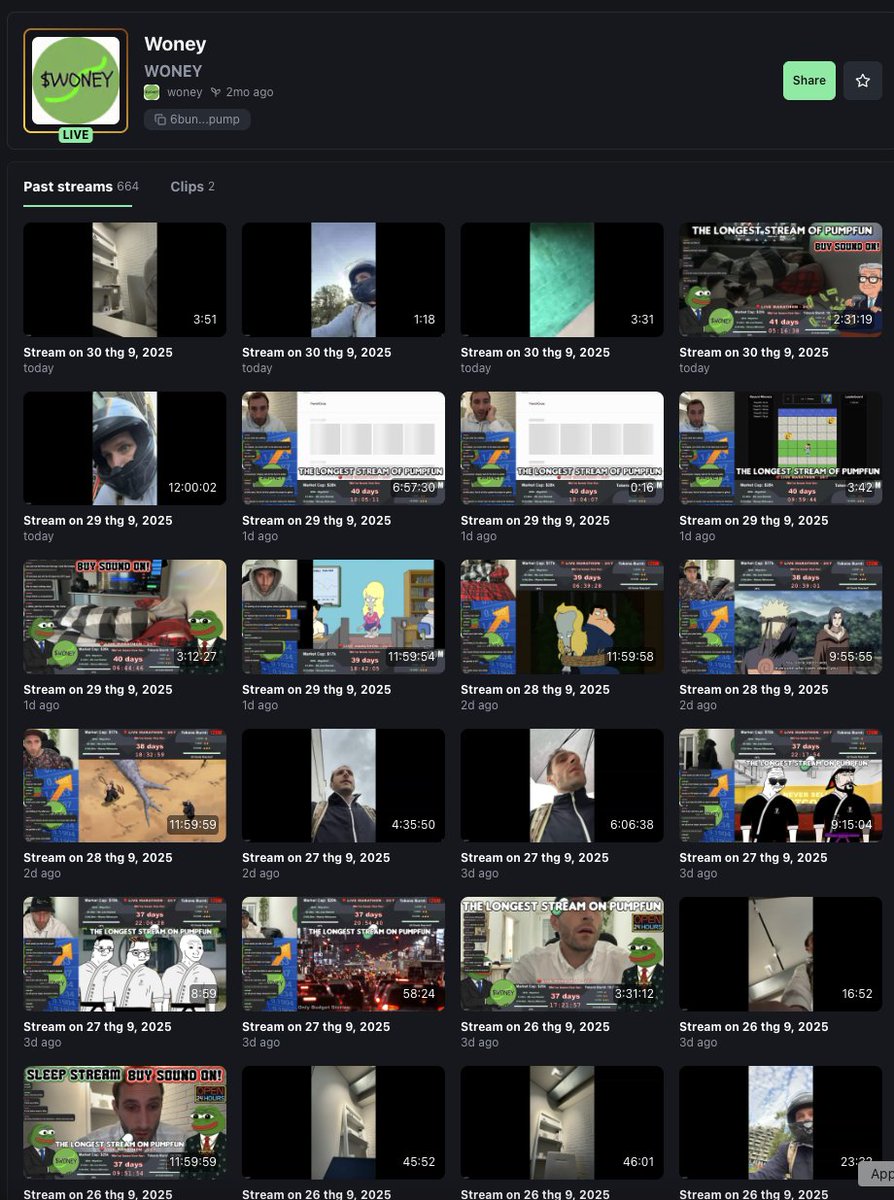Open the 3:42 stream thumbnail
The width and height of the screenshot is (894, 1200).
point(780,448)
